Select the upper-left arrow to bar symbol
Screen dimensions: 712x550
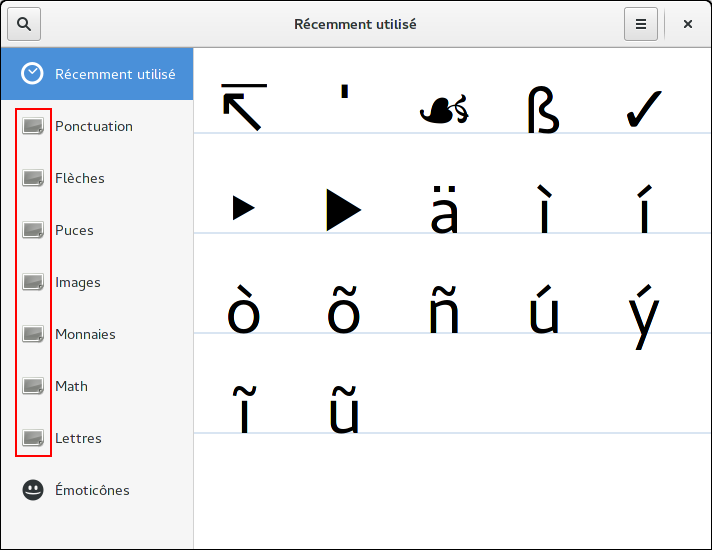(243, 108)
